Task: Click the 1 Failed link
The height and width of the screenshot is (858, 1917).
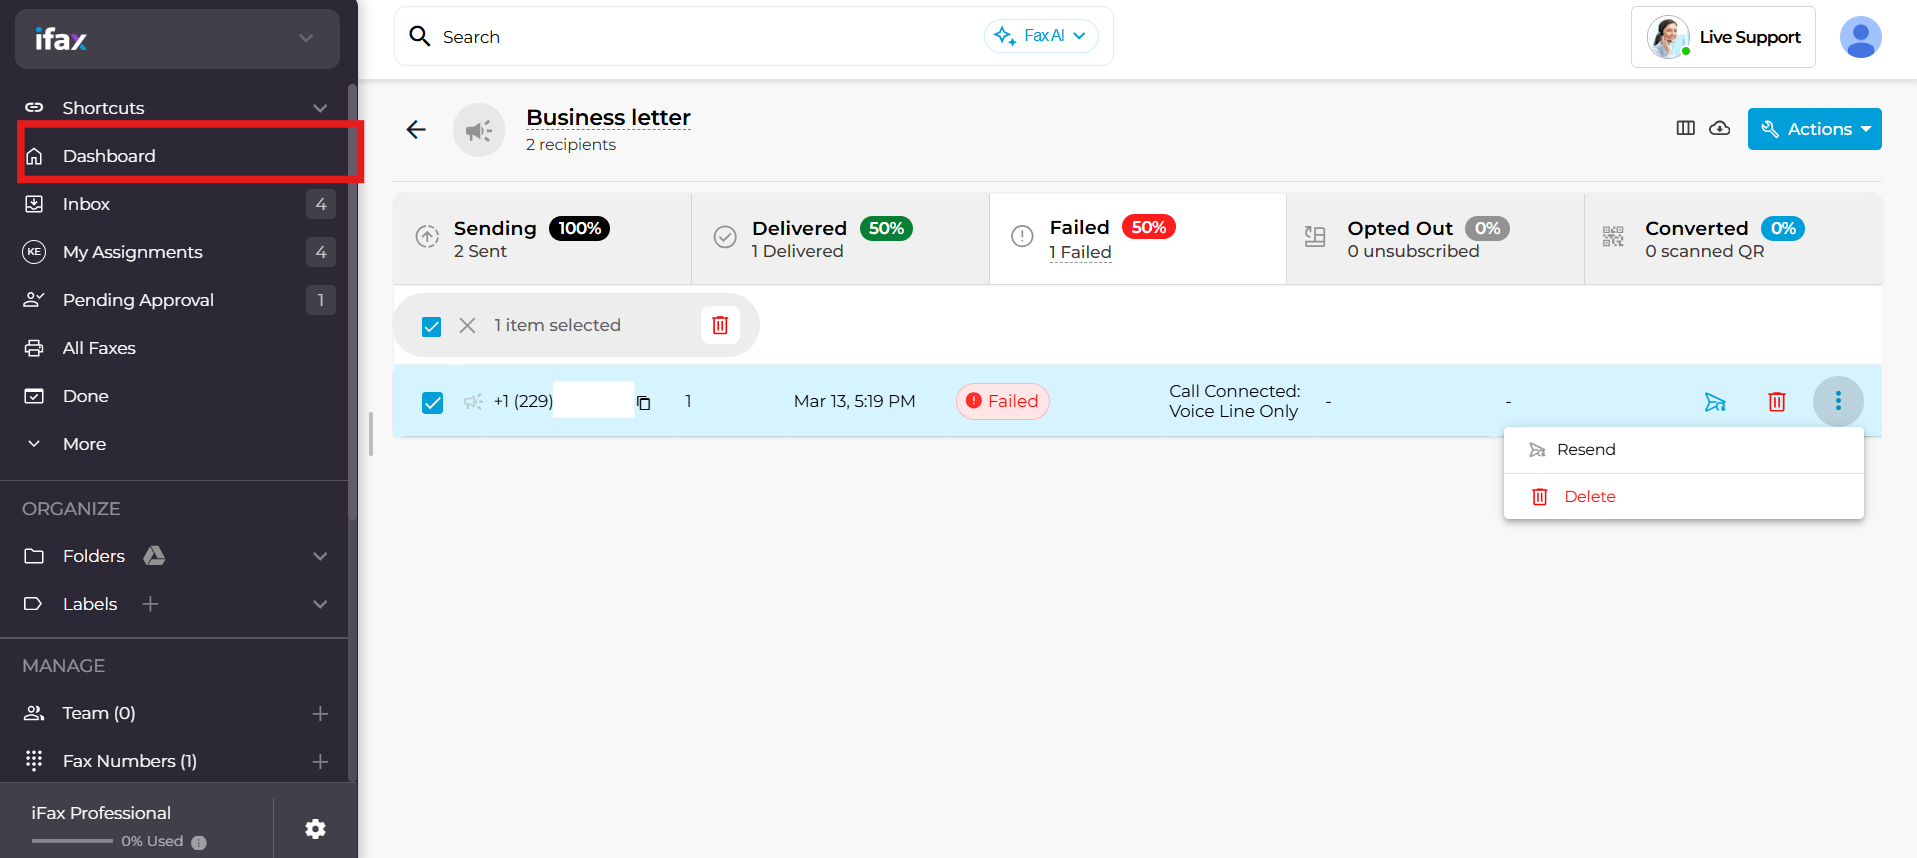Action: pos(1080,253)
